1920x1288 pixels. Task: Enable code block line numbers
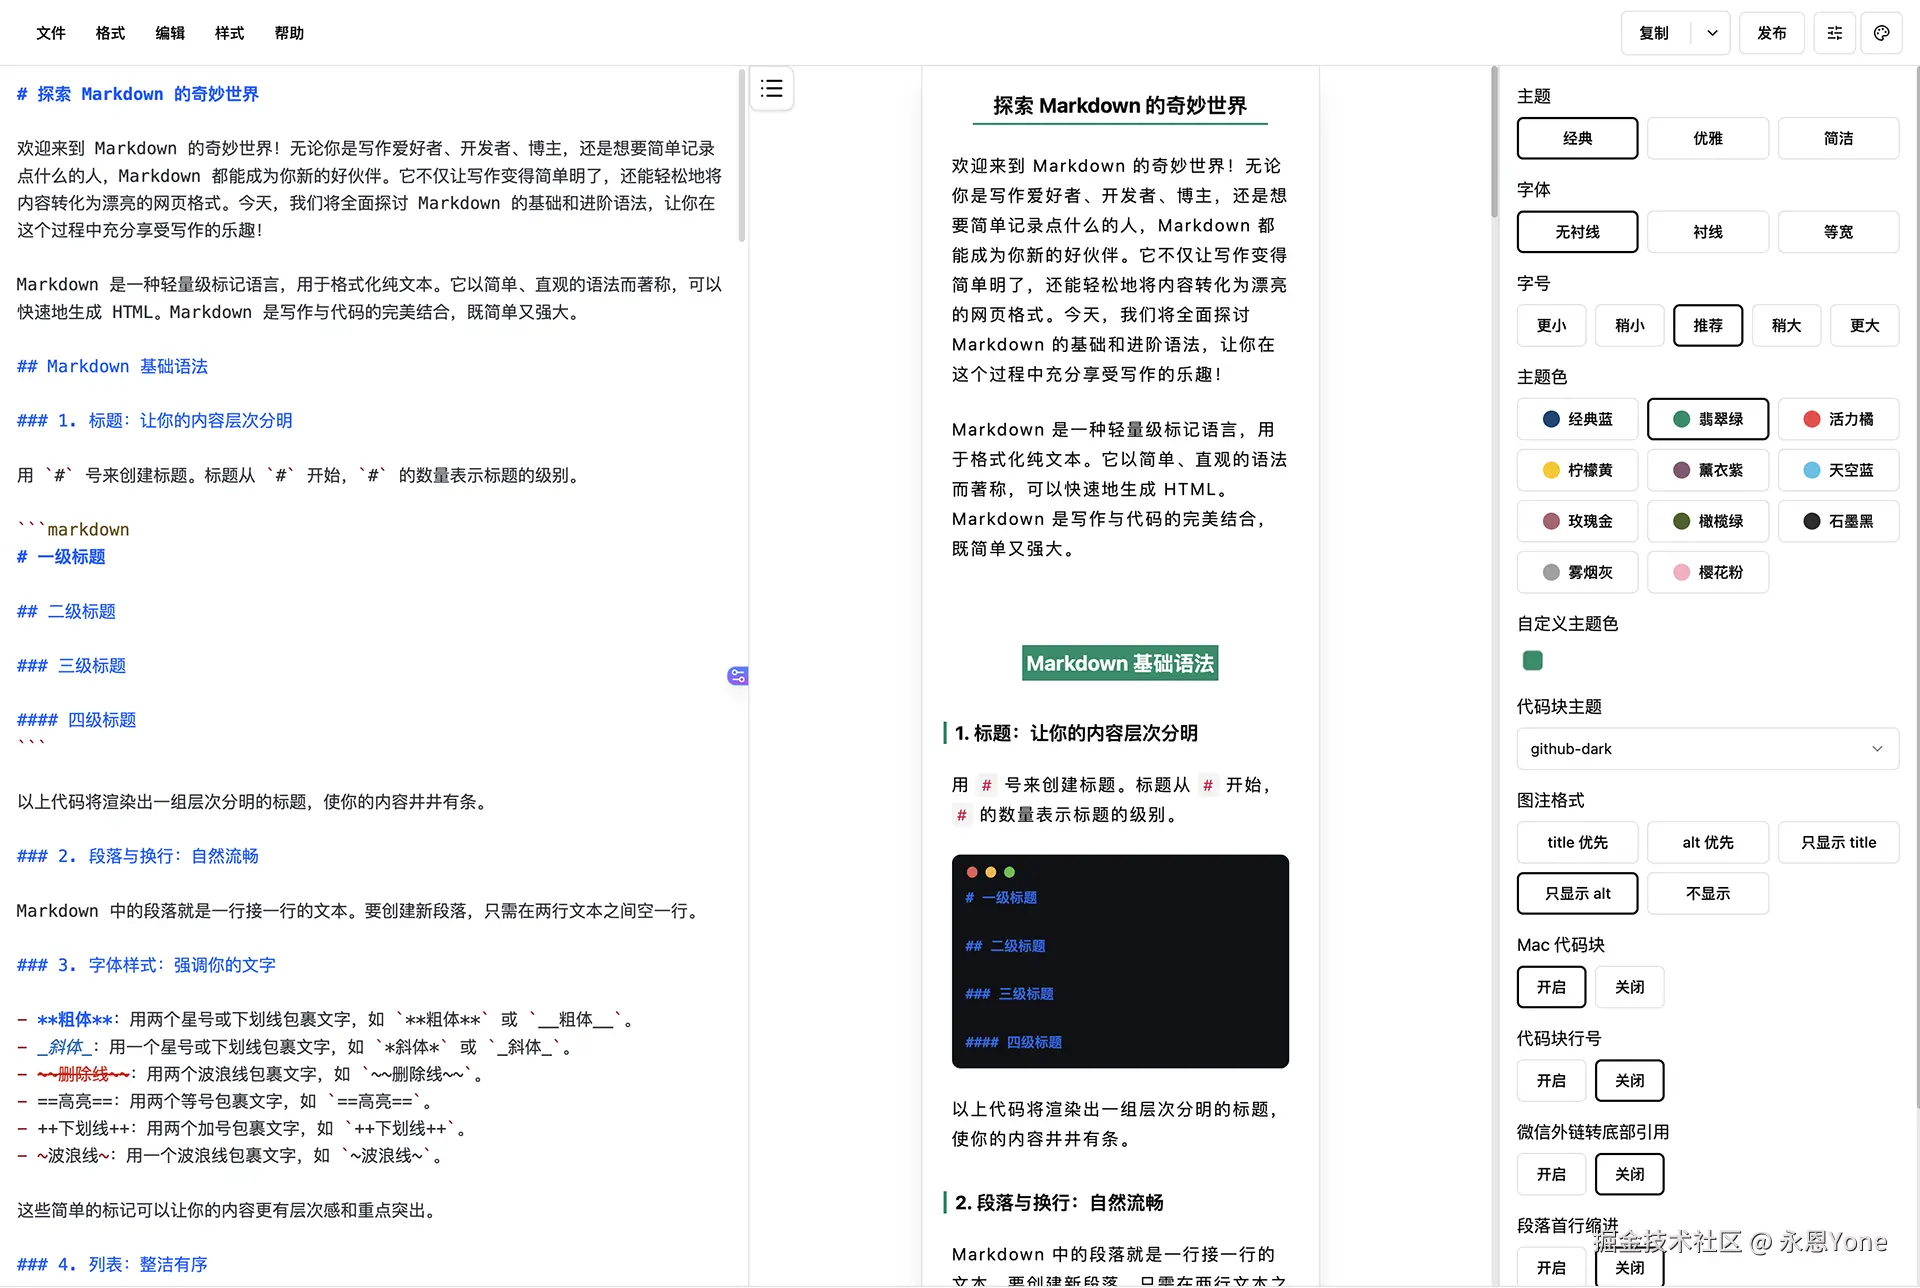(x=1551, y=1081)
